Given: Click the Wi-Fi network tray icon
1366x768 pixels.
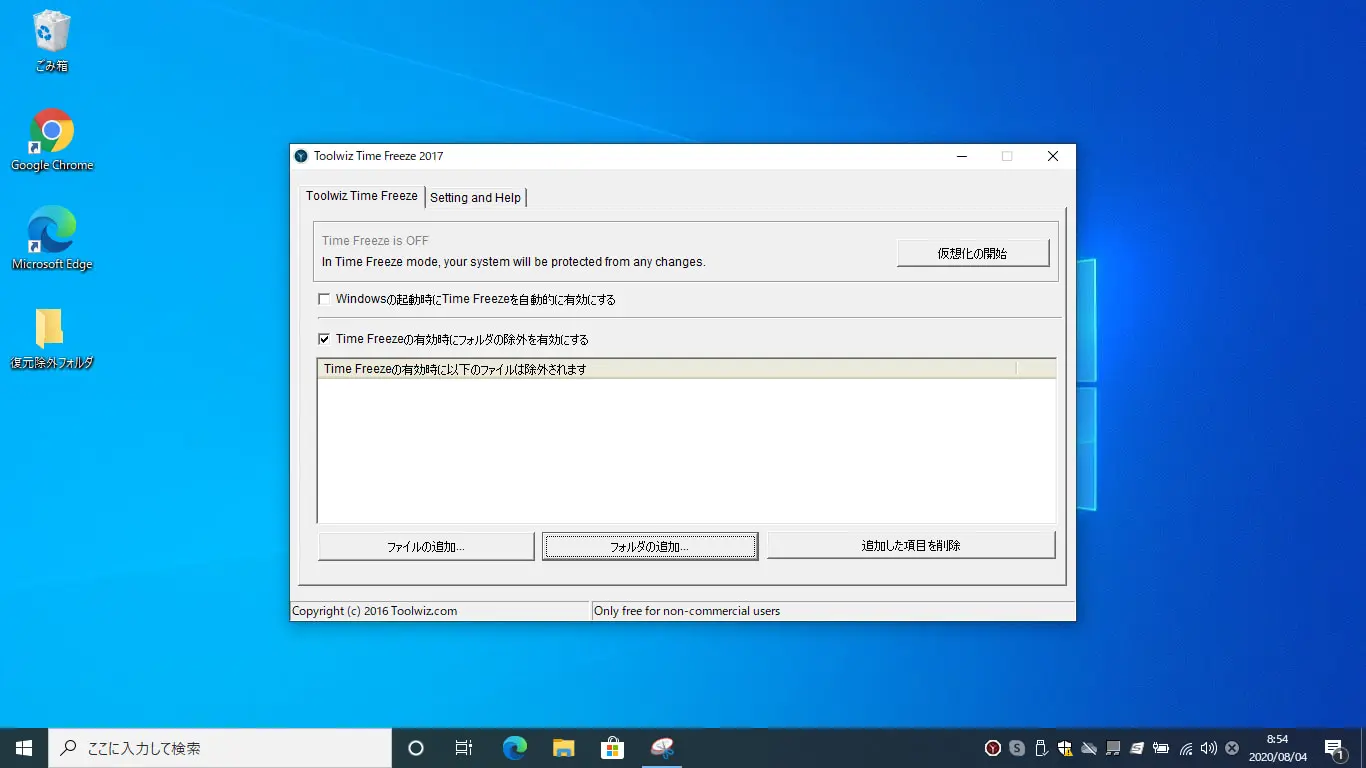Looking at the screenshot, I should 1186,748.
